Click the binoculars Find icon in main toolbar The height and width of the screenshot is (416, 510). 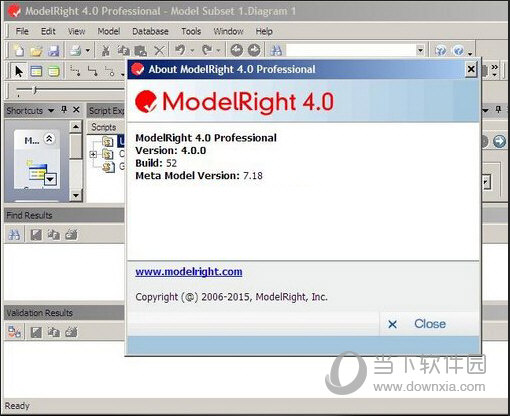coord(276,50)
